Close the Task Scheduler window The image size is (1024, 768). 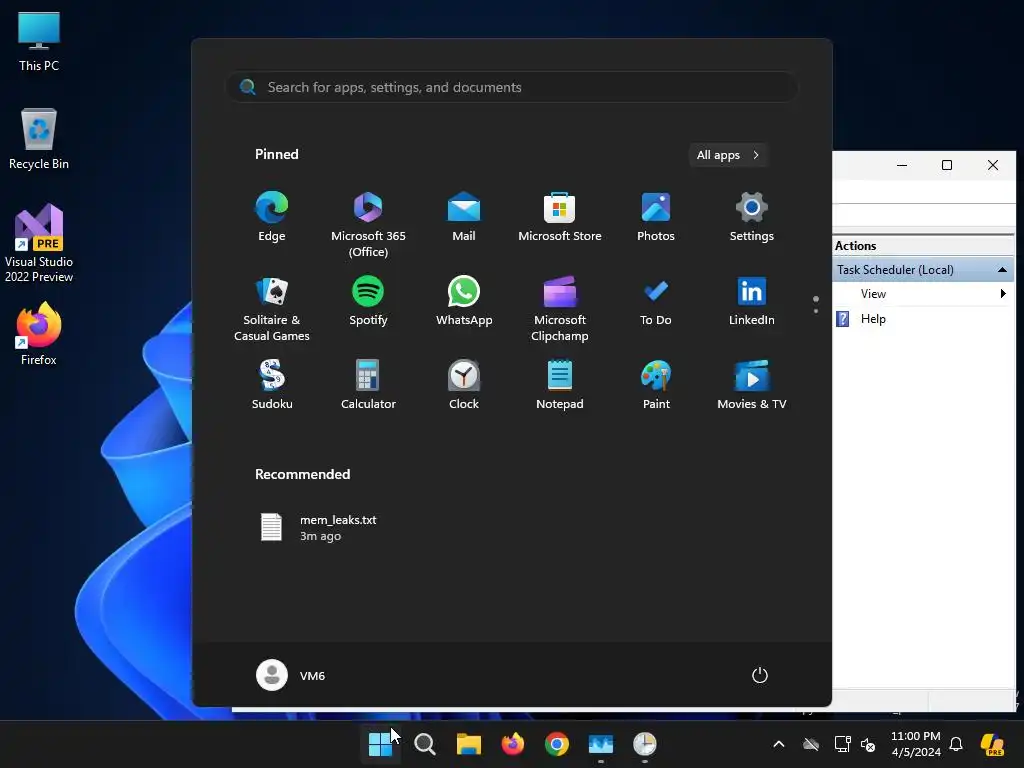point(993,165)
